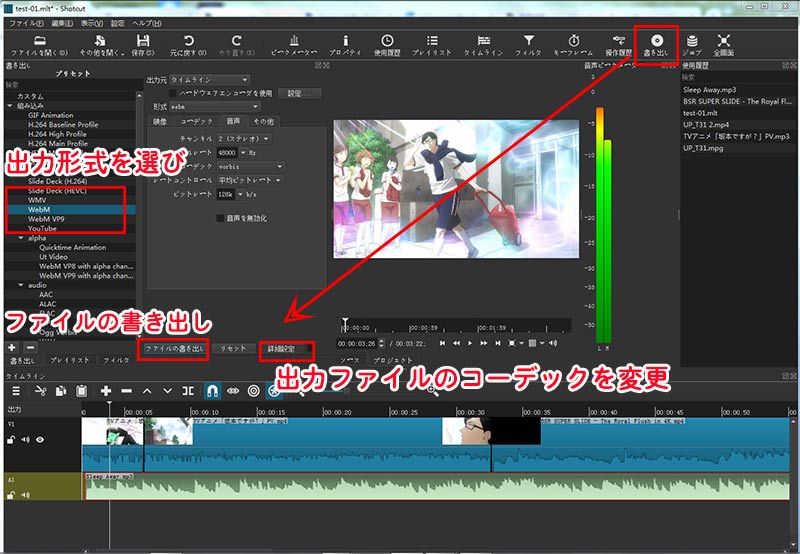Open the Recent (使用履歴) clock icon
The height and width of the screenshot is (554, 800).
pyautogui.click(x=387, y=41)
